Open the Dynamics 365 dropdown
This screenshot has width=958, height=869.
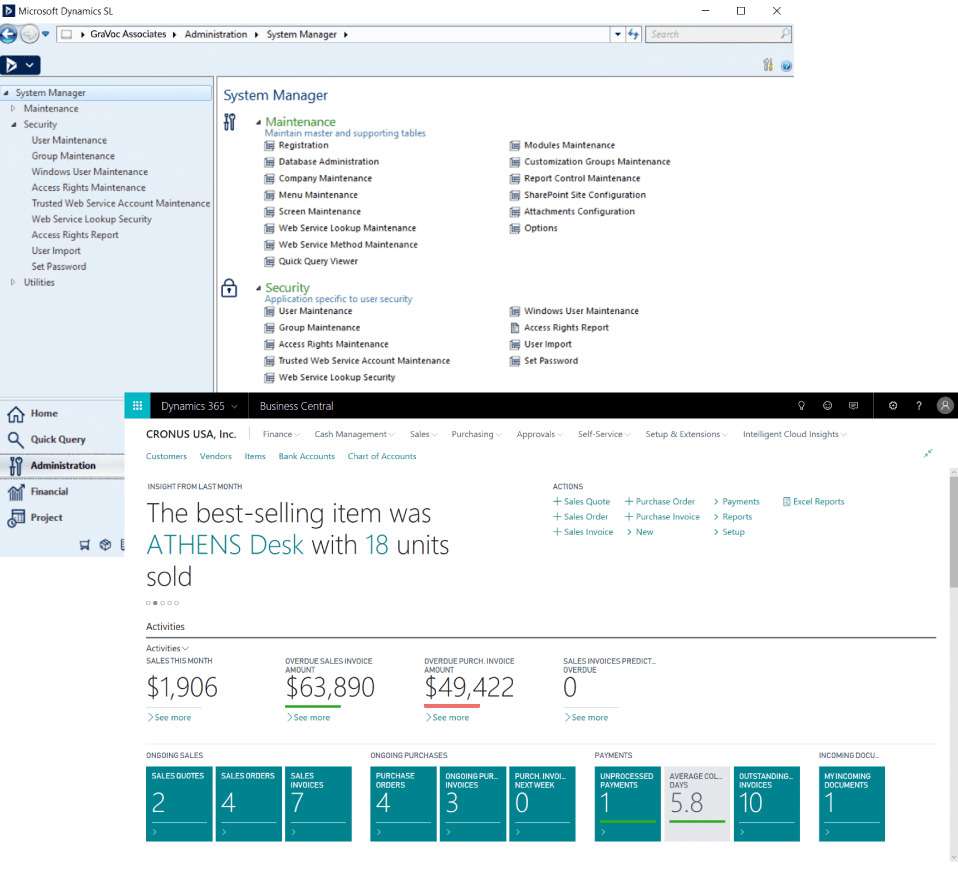tap(199, 406)
